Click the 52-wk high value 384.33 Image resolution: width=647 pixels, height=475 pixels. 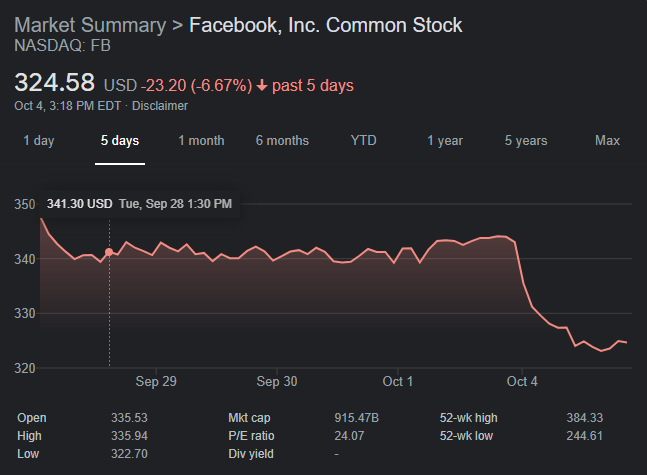point(586,417)
